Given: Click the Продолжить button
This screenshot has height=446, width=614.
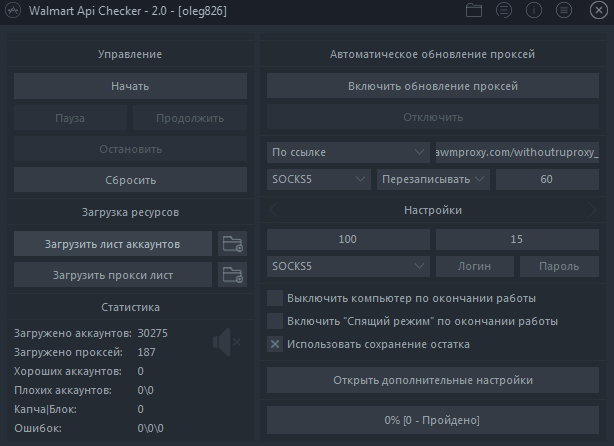Looking at the screenshot, I should (190, 117).
